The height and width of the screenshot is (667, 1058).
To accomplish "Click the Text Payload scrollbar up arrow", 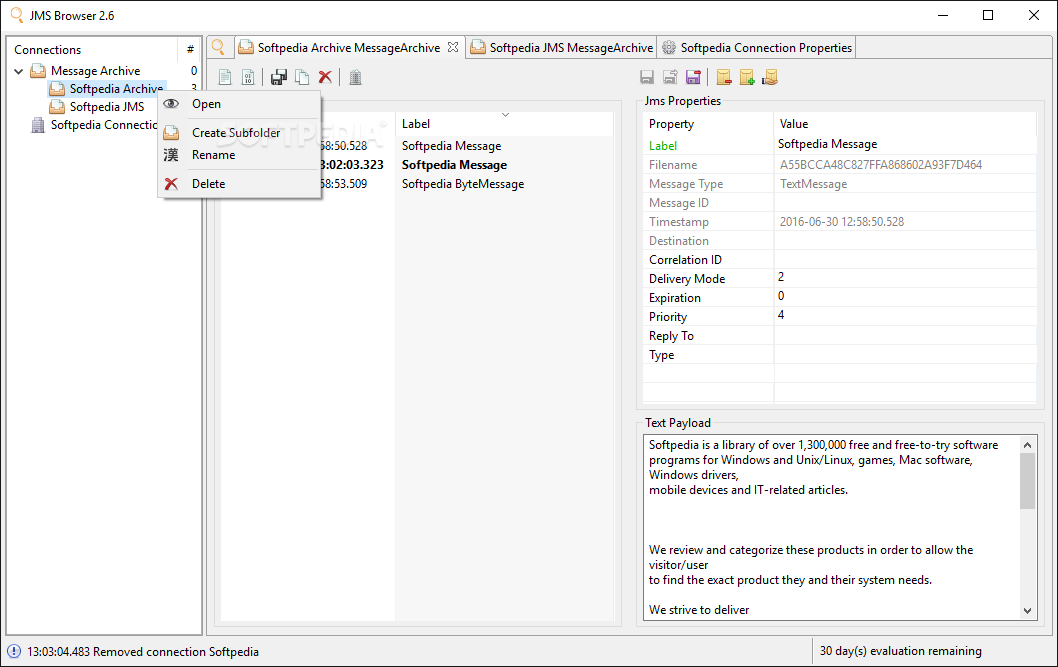I will click(1027, 445).
